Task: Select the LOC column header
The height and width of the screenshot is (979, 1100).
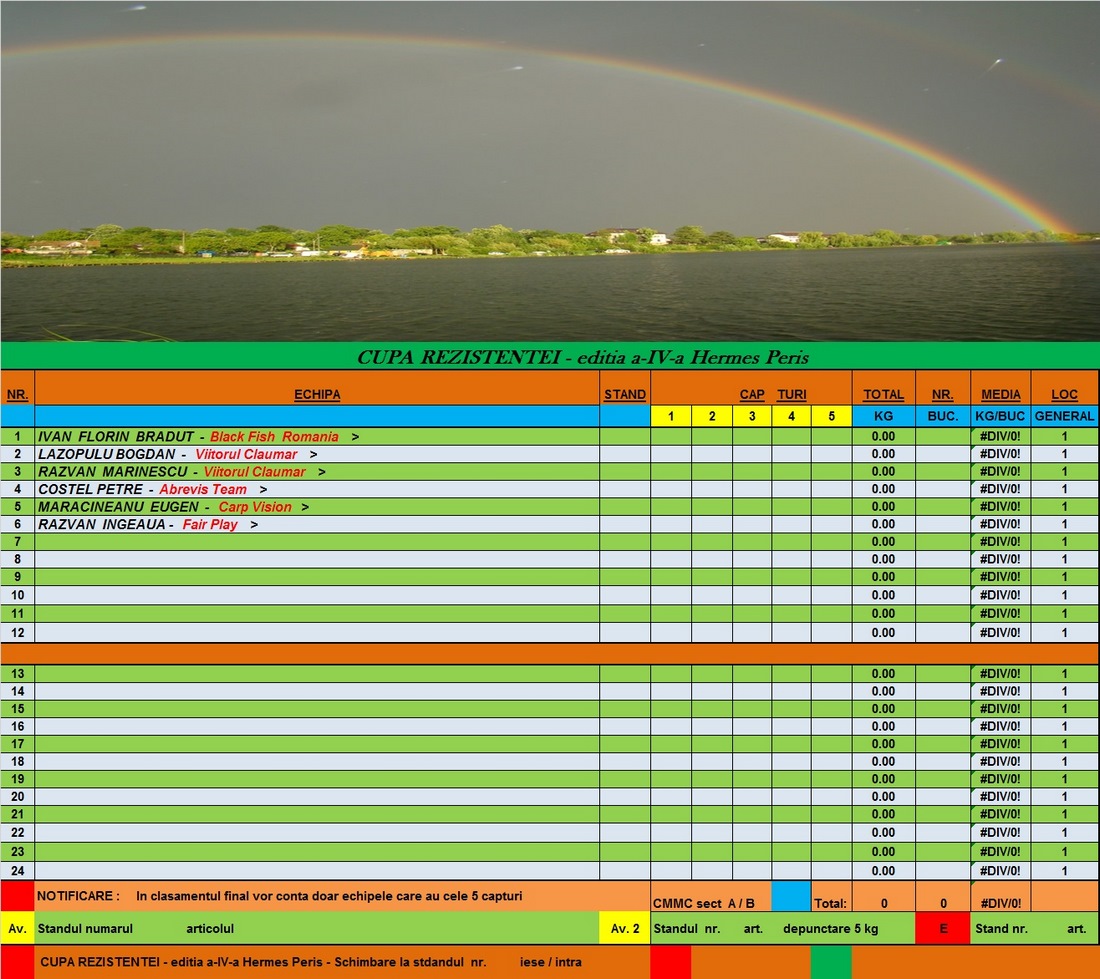Action: [x=1064, y=395]
